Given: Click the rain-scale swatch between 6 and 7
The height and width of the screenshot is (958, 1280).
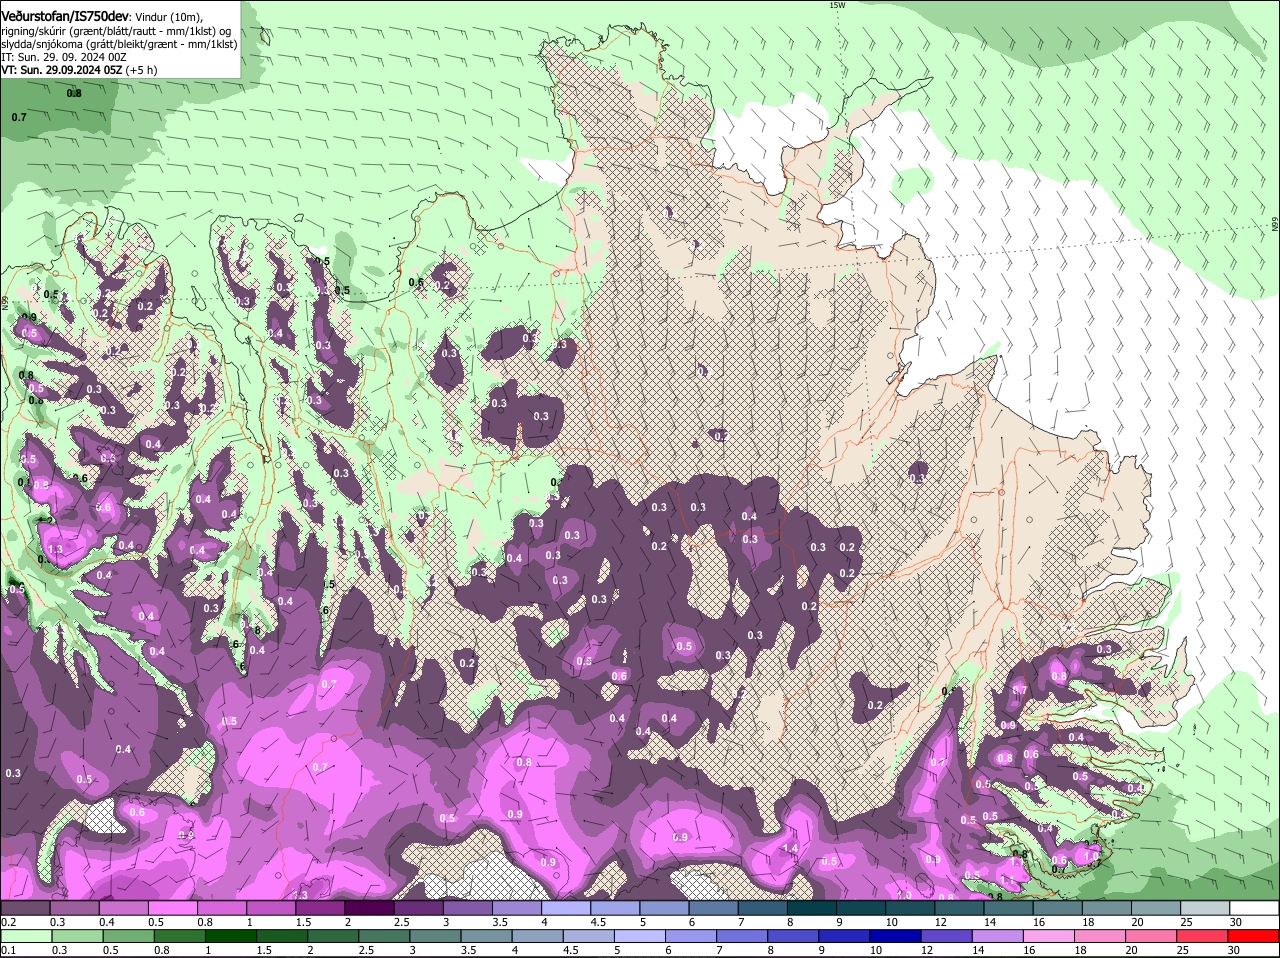Looking at the screenshot, I should pyautogui.click(x=690, y=936).
